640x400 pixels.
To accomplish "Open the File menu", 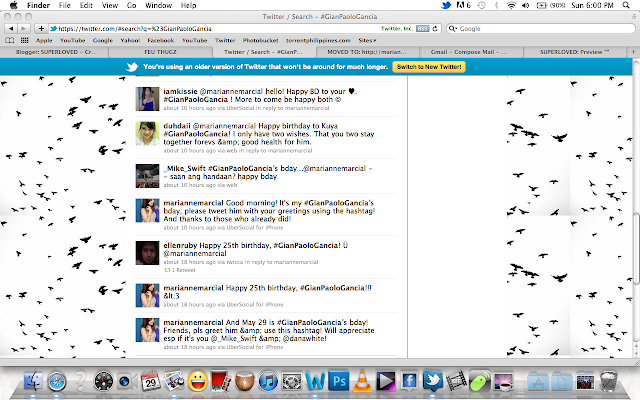I will (x=64, y=5).
